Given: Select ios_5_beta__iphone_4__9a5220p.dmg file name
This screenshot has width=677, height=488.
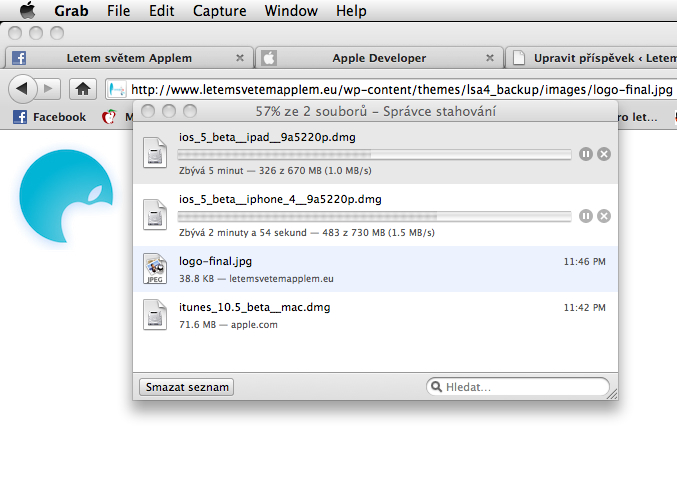Looking at the screenshot, I should click(280, 199).
